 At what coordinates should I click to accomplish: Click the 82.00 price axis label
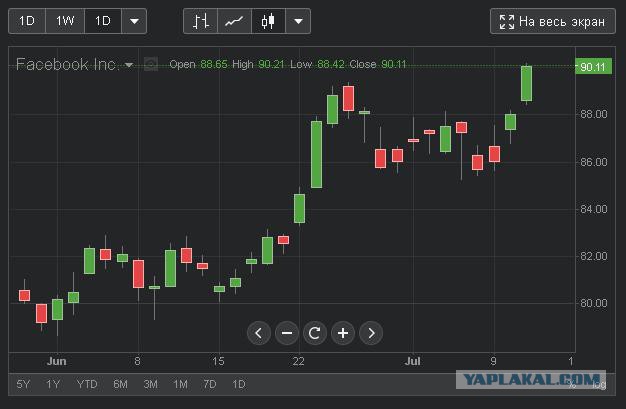tap(594, 256)
